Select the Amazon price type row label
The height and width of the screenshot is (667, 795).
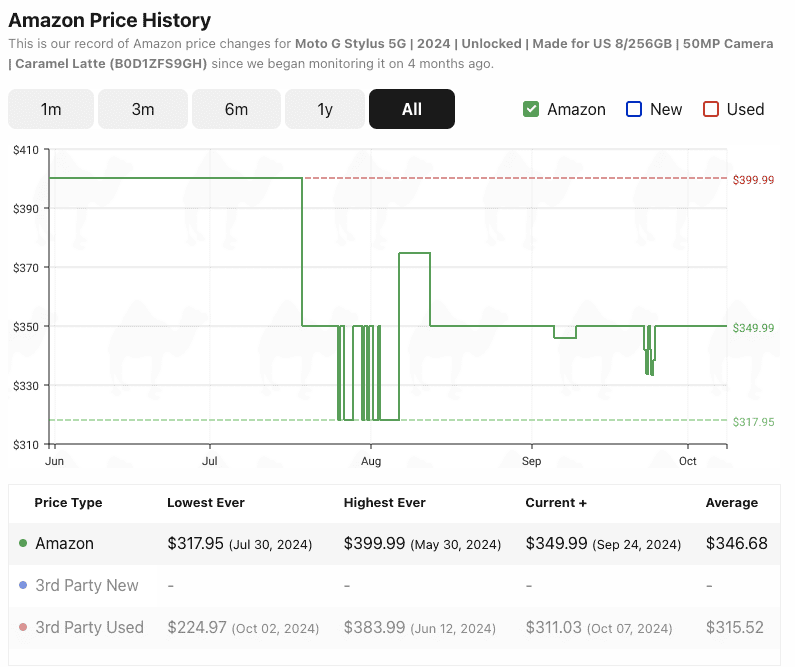[x=64, y=544]
